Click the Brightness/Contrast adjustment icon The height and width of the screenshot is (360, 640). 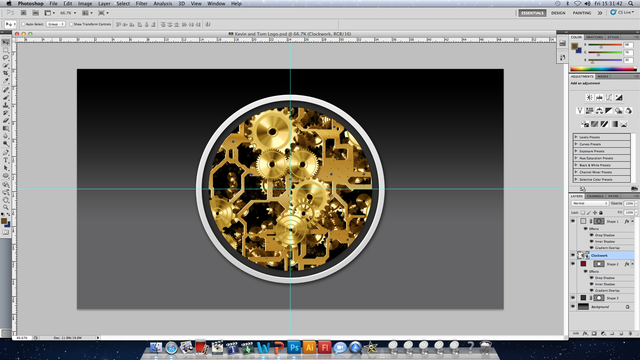point(589,98)
